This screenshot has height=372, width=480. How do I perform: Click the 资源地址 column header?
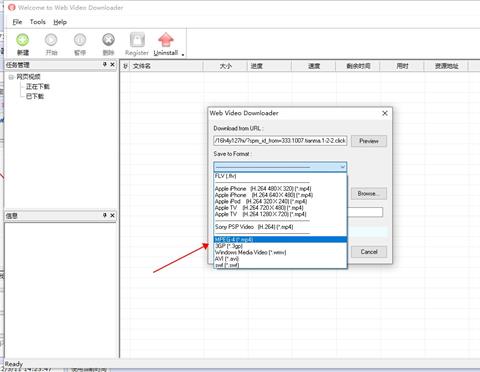coord(446,66)
